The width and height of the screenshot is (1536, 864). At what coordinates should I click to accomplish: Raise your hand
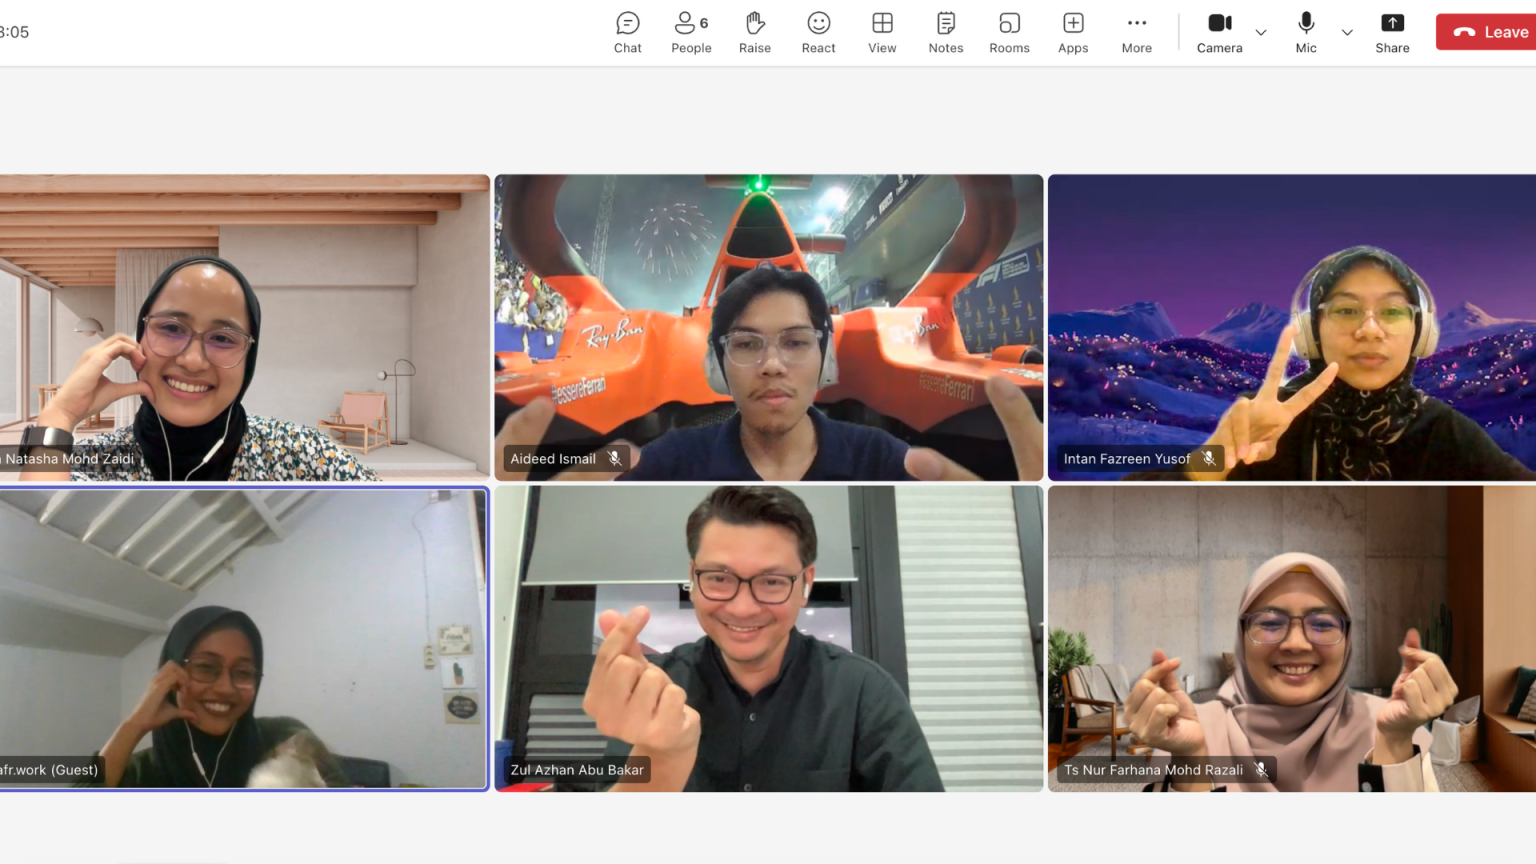click(755, 31)
